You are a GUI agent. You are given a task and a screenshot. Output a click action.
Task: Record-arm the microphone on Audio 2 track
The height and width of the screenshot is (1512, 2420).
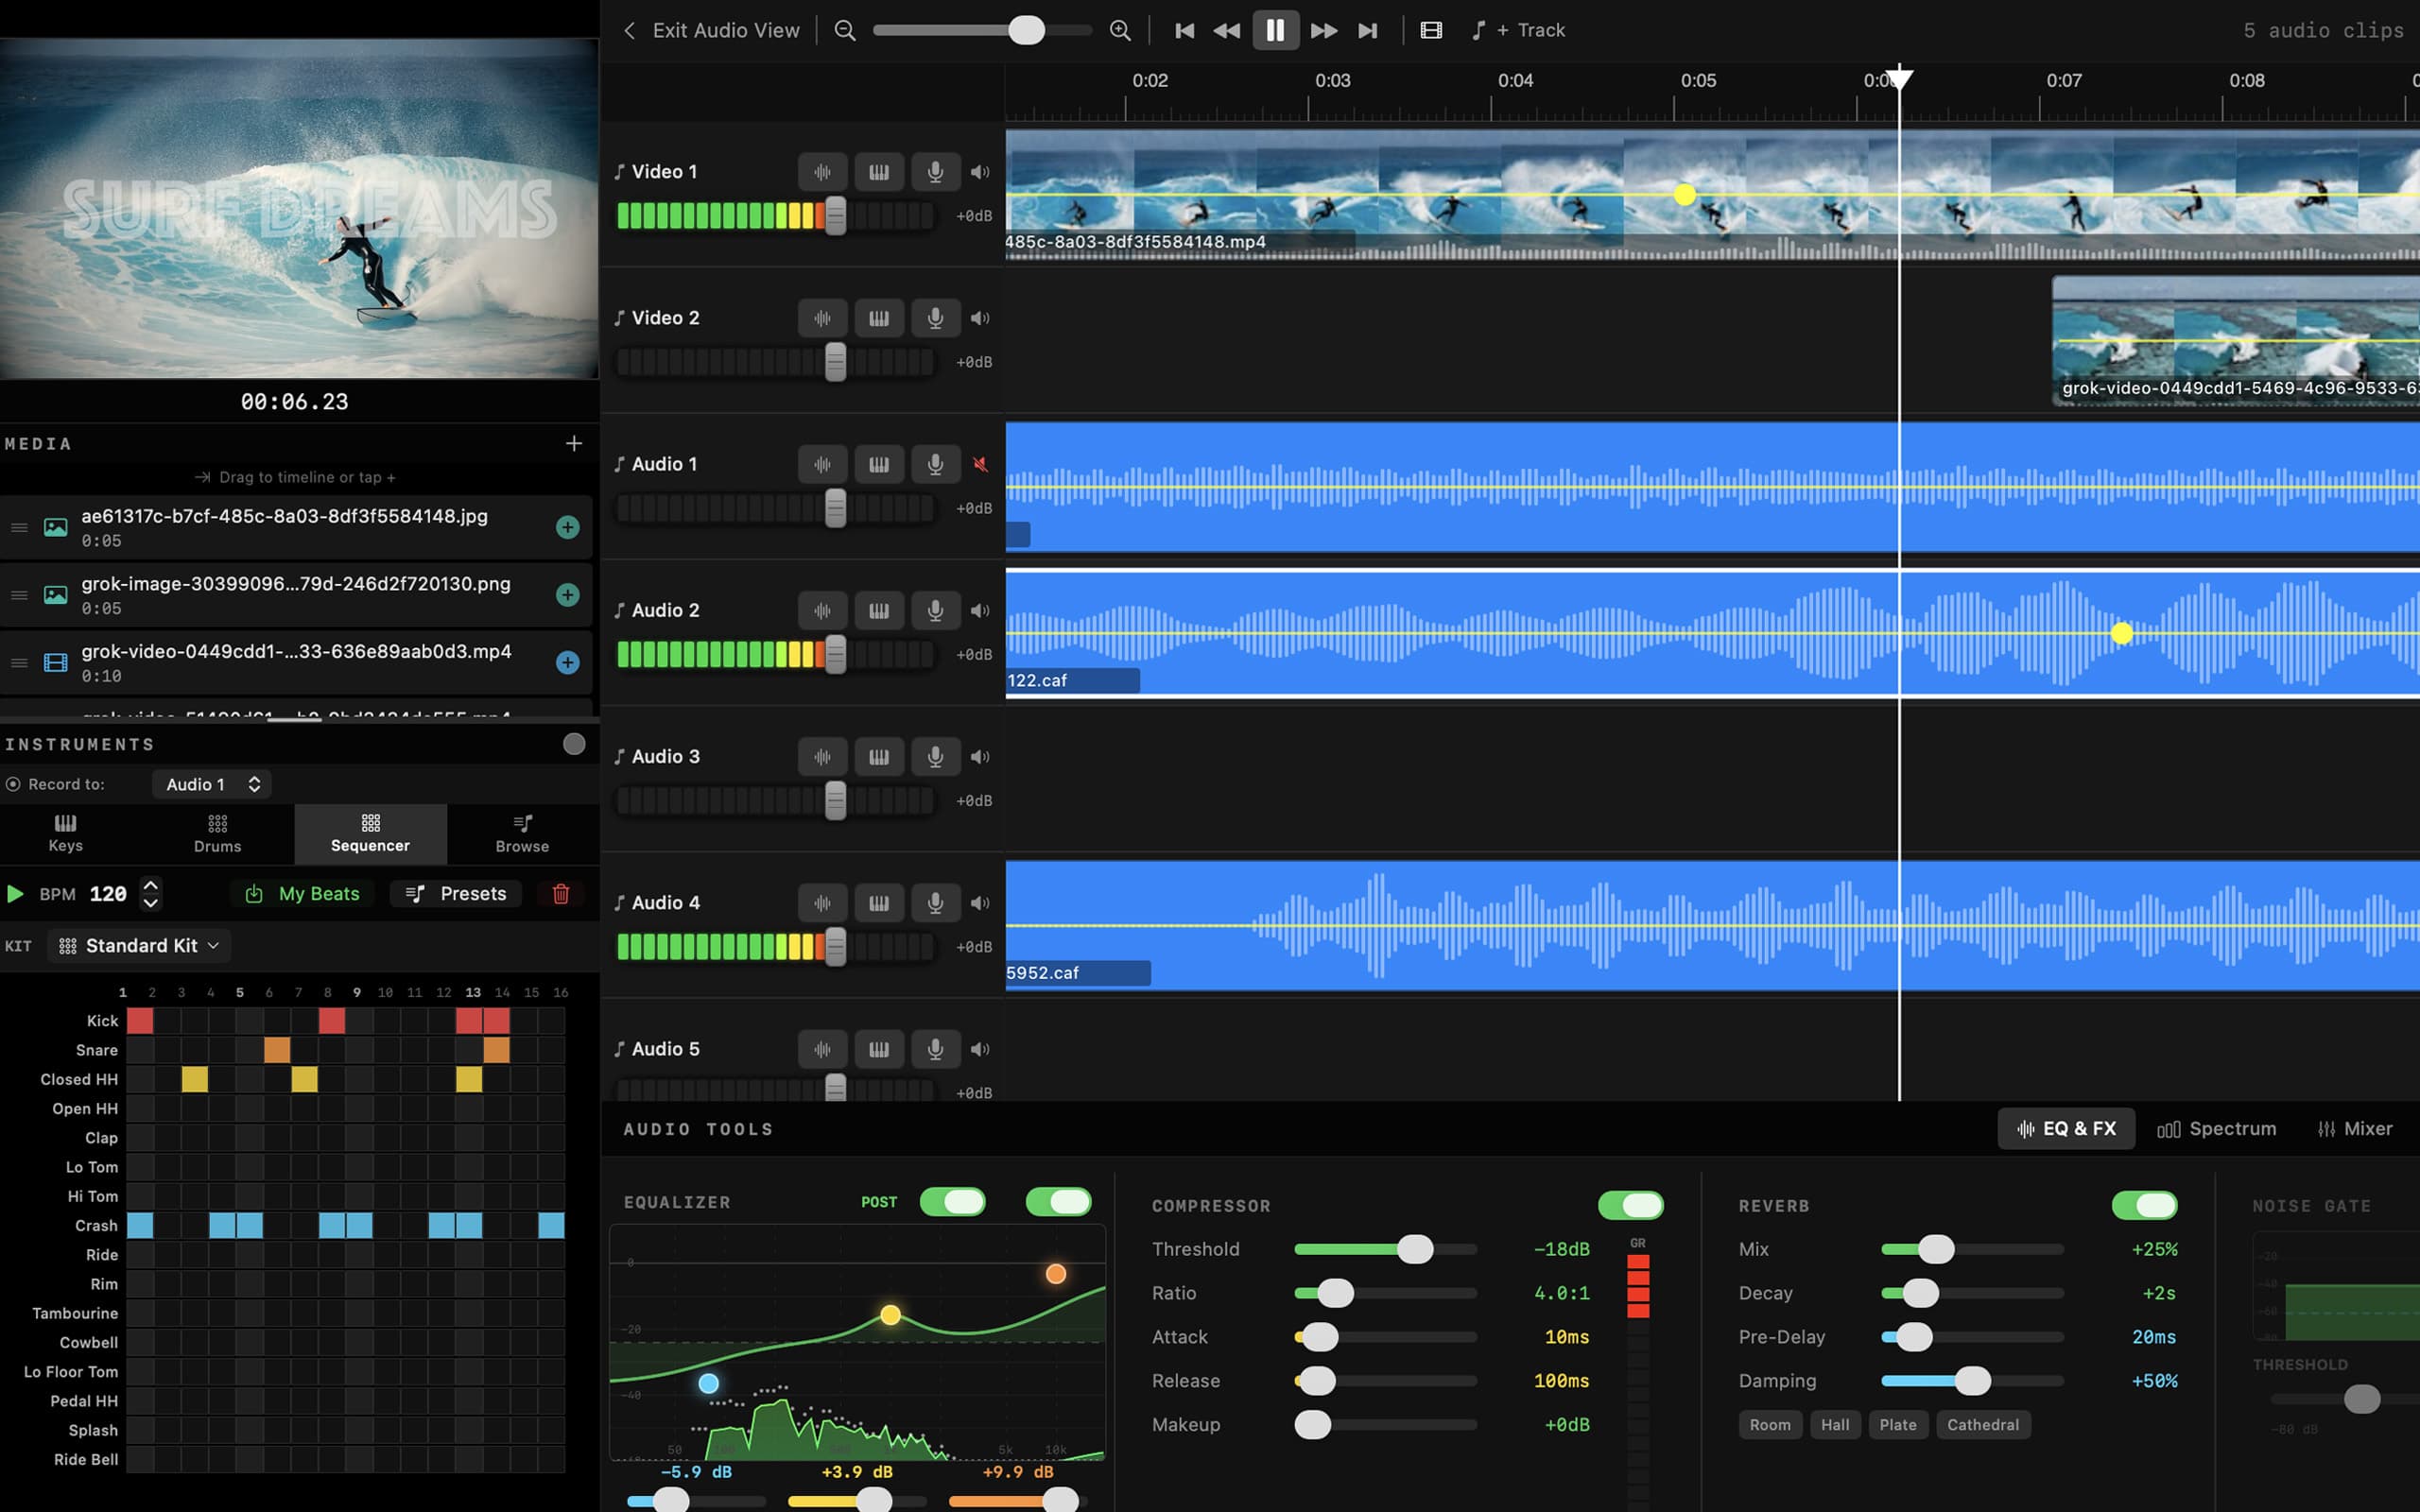pyautogui.click(x=936, y=610)
